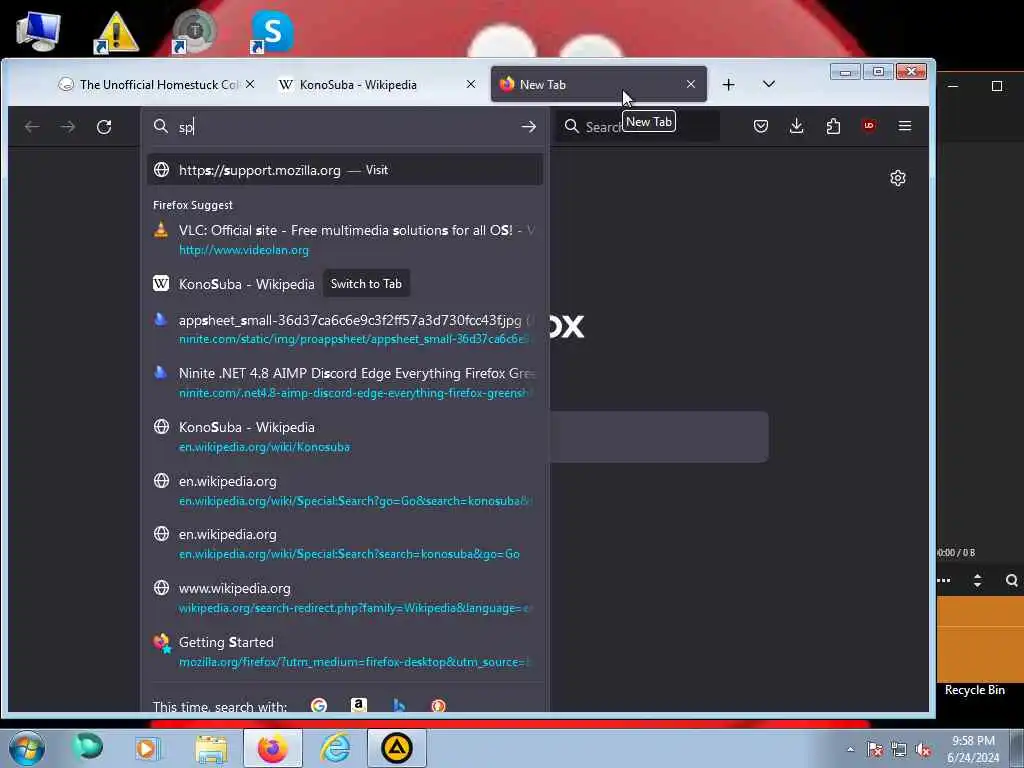This screenshot has width=1024, height=768.
Task: Open the Pocket save icon
Action: [x=761, y=126]
